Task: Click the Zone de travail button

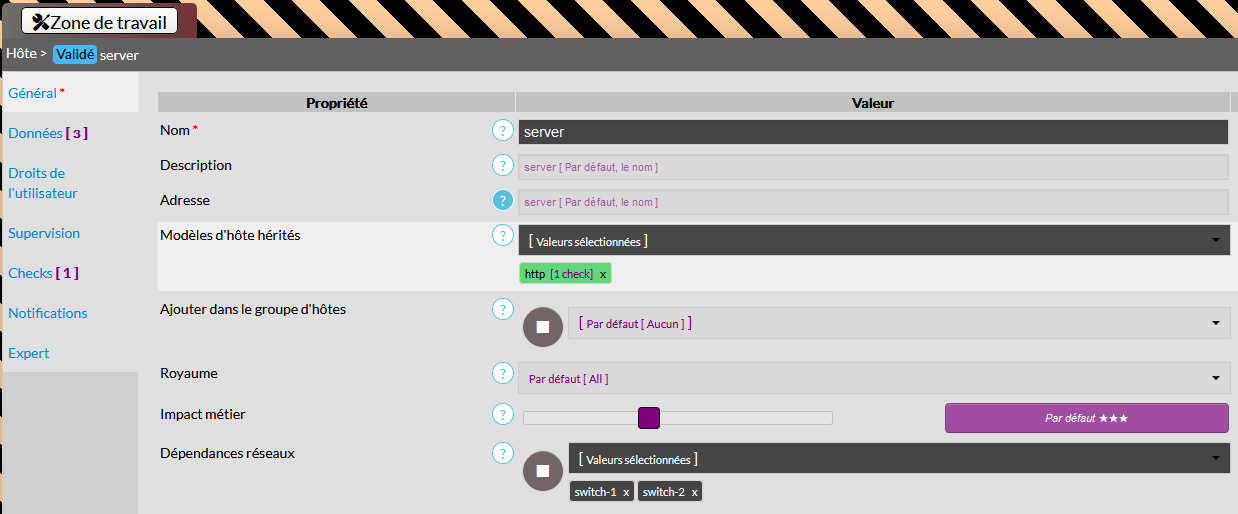Action: (99, 21)
